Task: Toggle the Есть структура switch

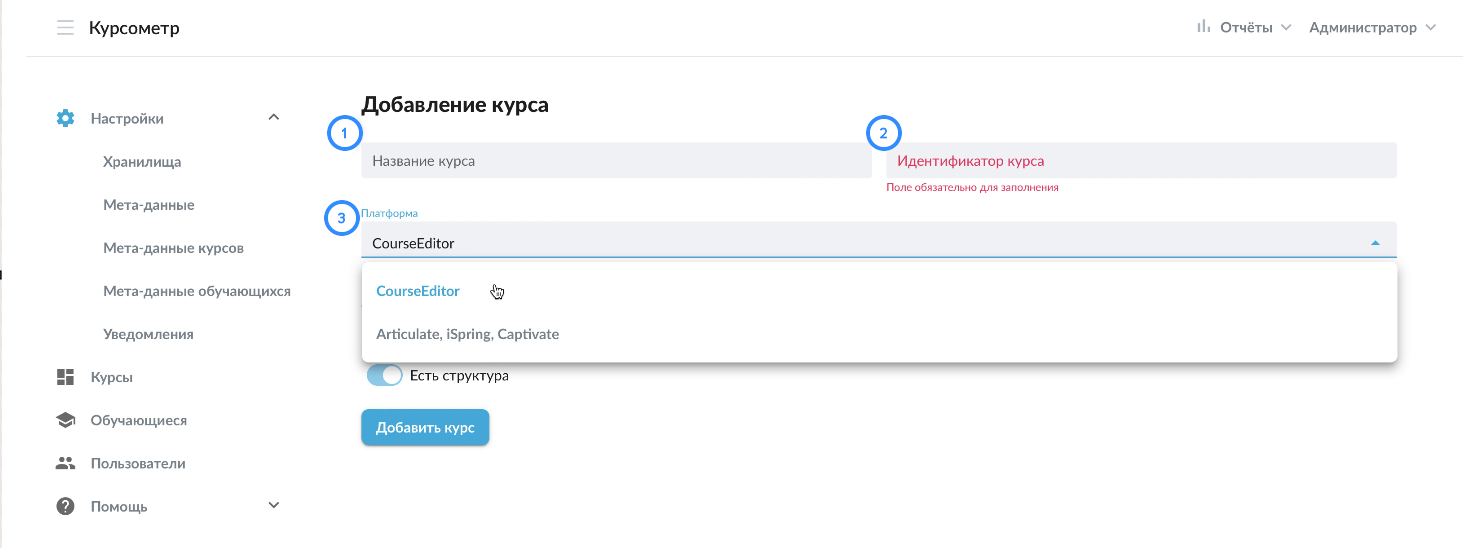Action: [x=385, y=376]
